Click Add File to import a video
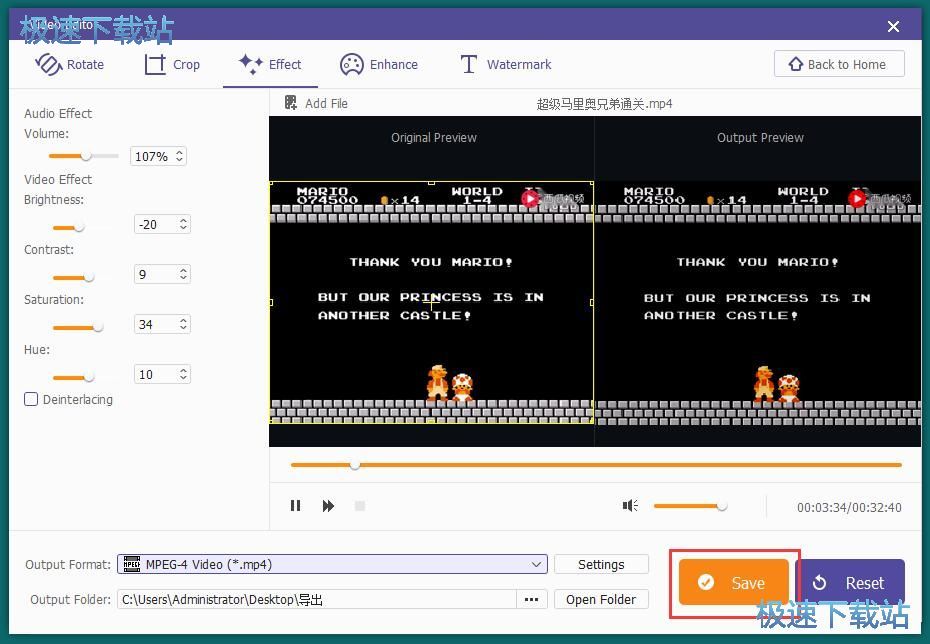Viewport: 930px width, 644px height. pos(317,103)
